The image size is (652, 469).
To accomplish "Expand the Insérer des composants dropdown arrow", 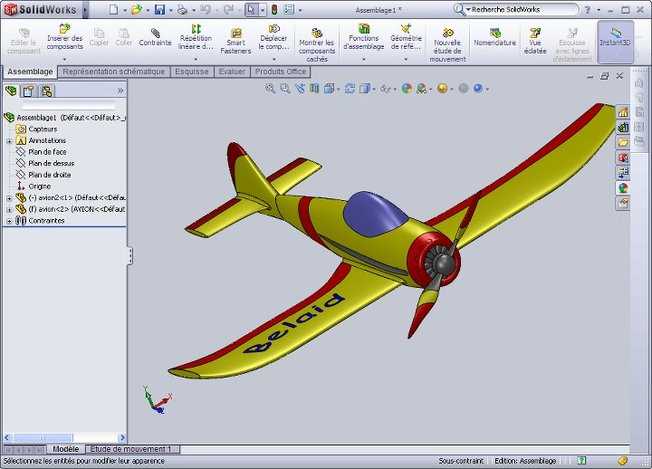I will 65,59.
